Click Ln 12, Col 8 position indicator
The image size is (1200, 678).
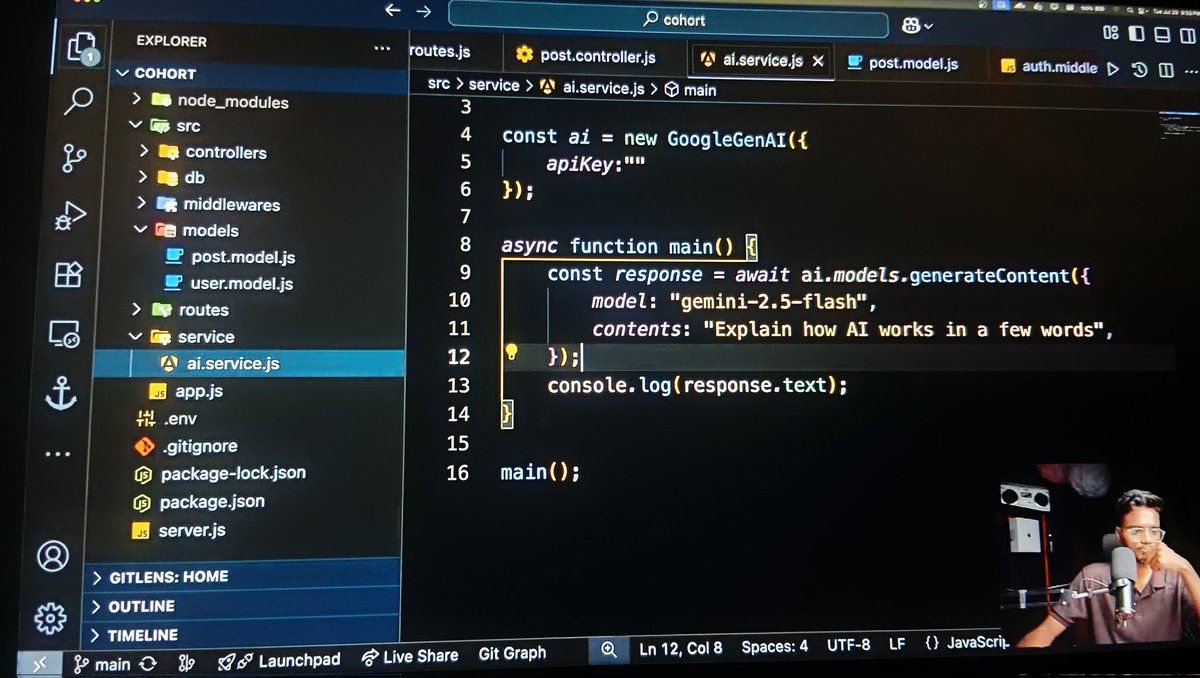point(680,648)
